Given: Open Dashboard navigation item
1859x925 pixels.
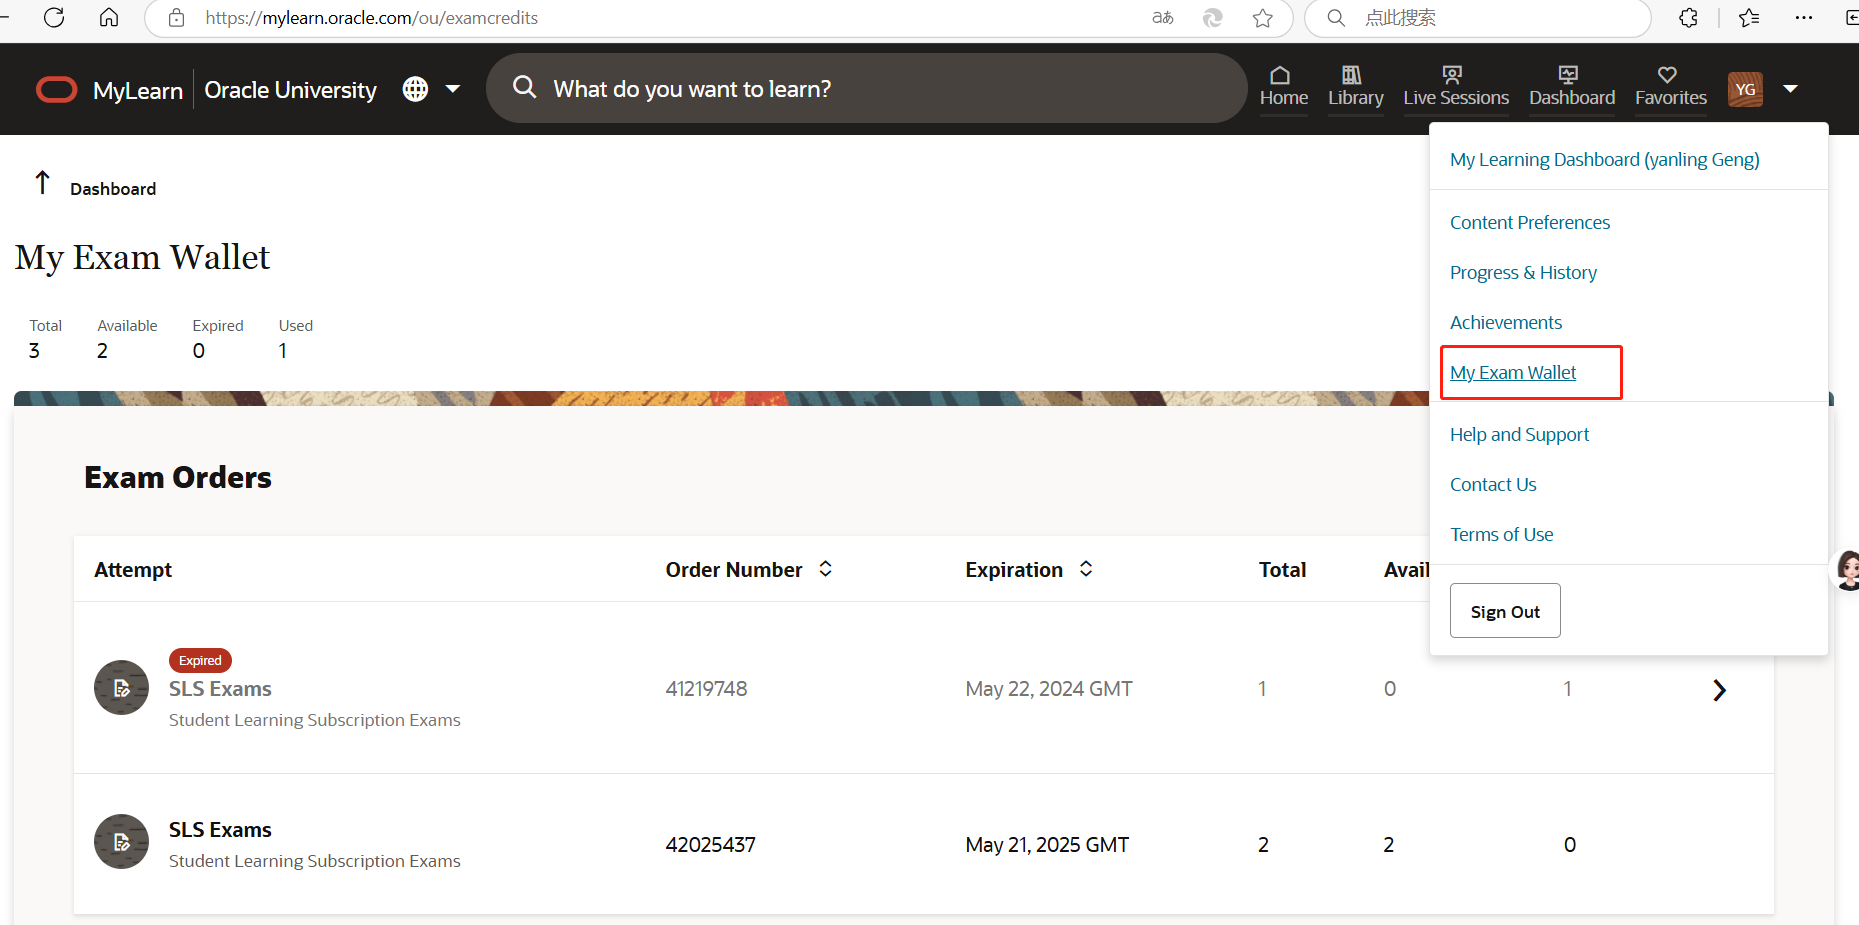Looking at the screenshot, I should click(x=1572, y=87).
